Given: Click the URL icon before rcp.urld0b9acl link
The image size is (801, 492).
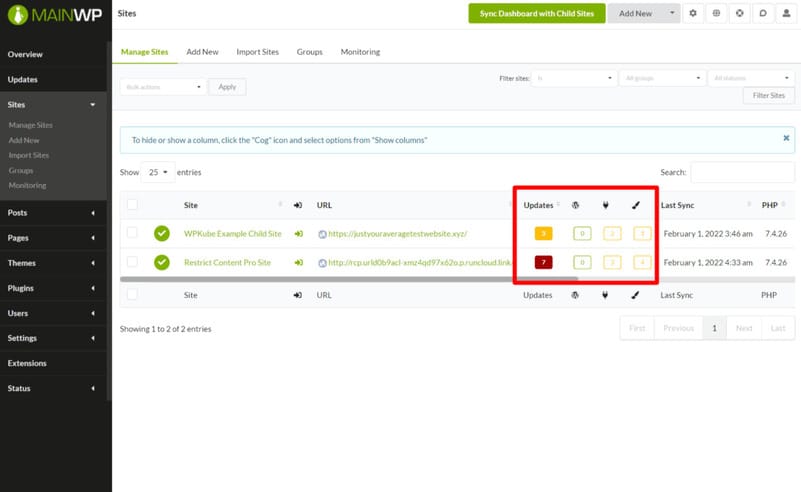Looking at the screenshot, I should [x=322, y=263].
